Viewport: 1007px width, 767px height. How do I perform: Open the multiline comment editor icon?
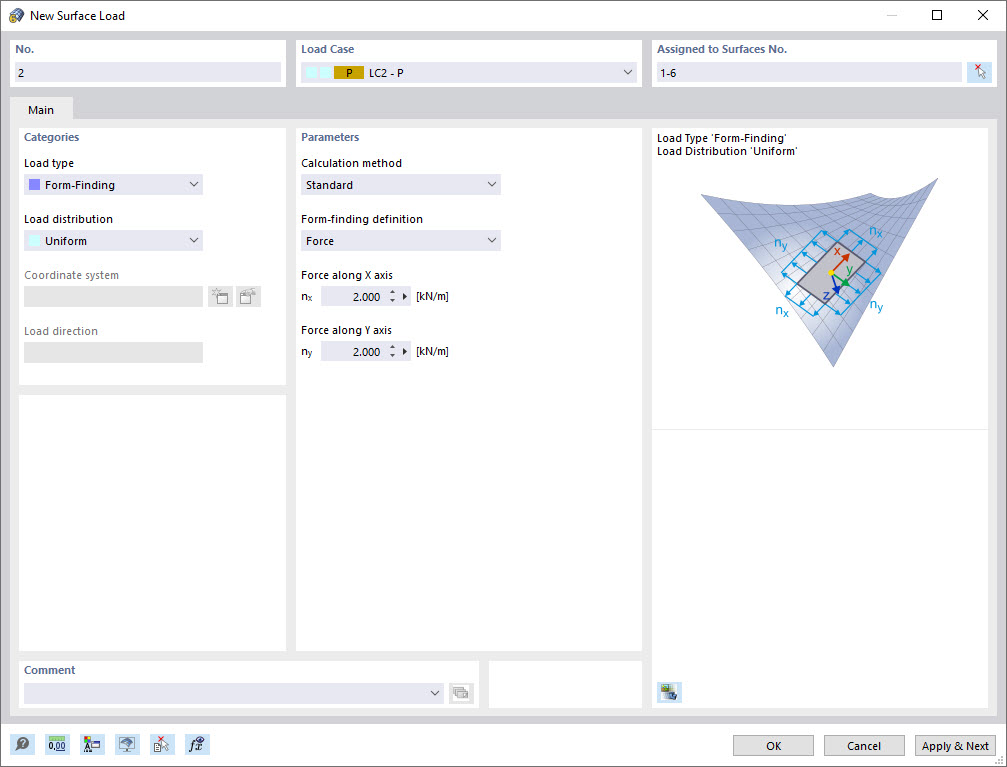461,692
